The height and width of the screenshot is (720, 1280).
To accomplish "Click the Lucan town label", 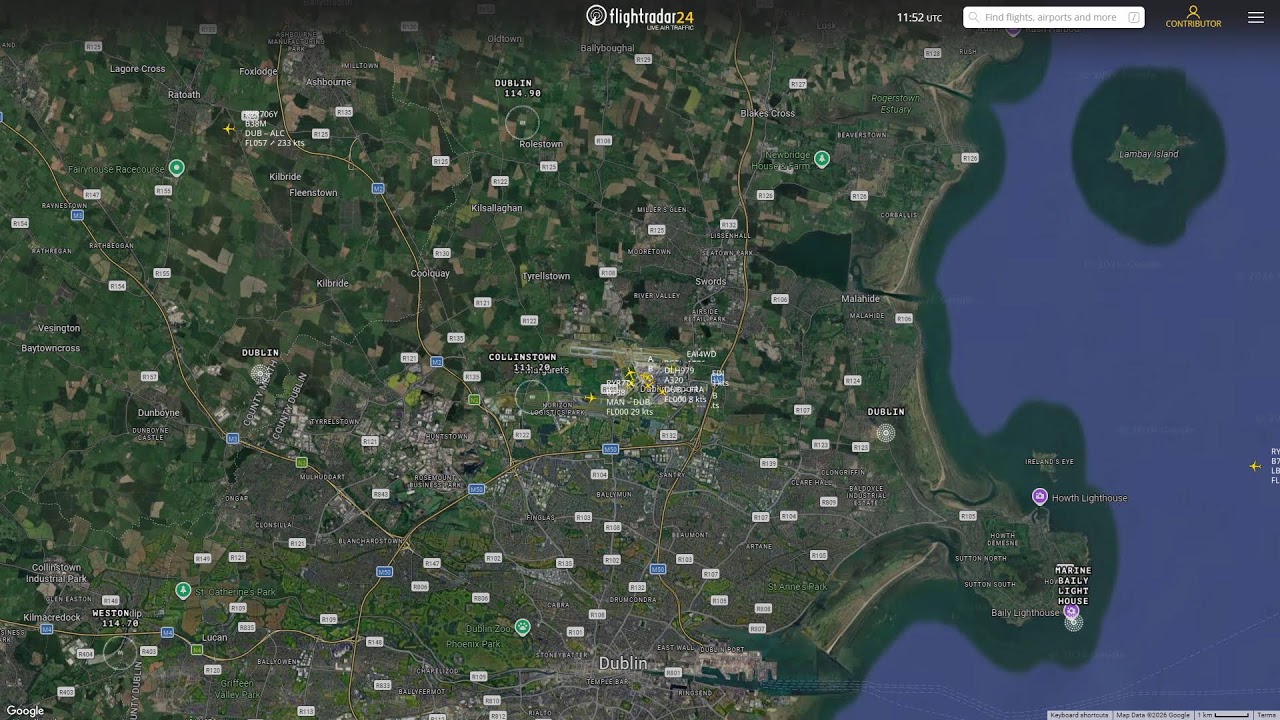I will click(x=214, y=637).
